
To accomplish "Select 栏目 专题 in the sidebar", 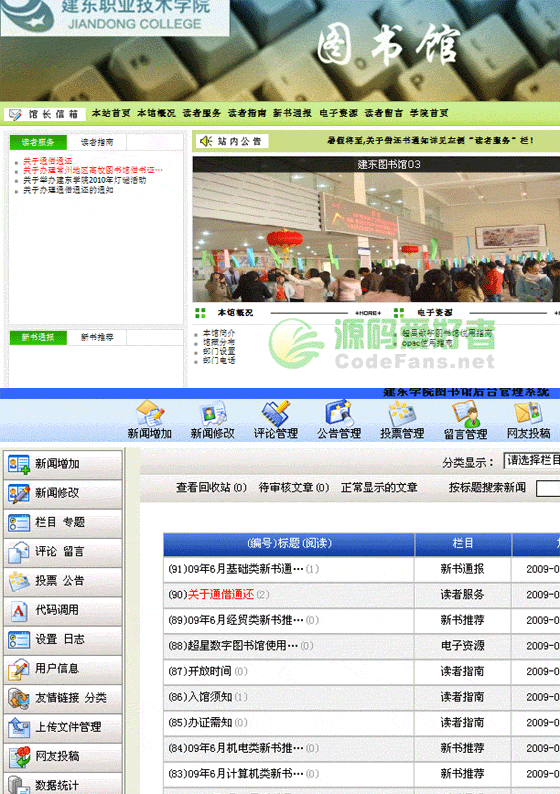I will (x=63, y=522).
